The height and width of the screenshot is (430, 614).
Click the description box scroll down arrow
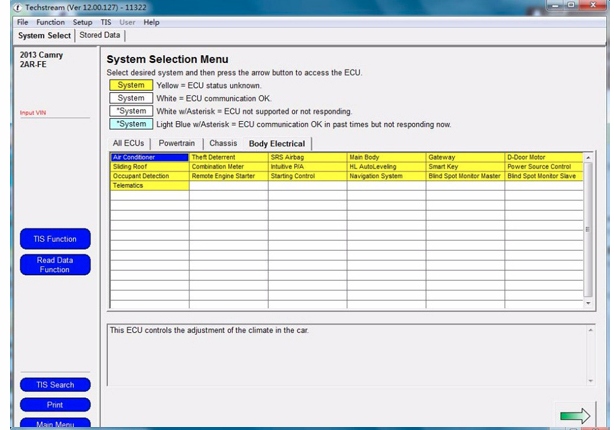(x=591, y=381)
